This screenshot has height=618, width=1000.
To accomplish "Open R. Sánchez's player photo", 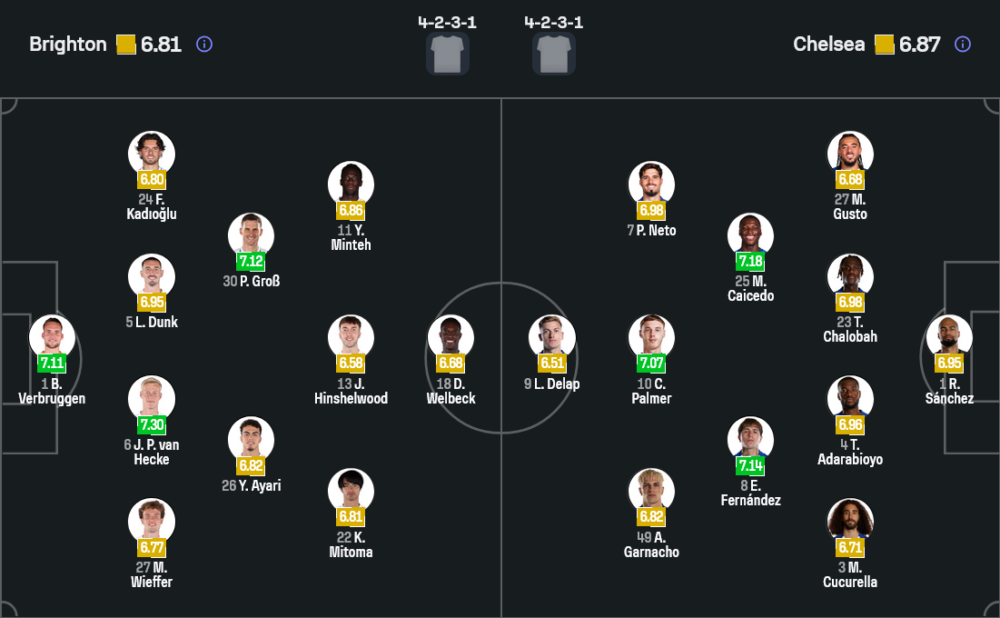I will coord(949,337).
